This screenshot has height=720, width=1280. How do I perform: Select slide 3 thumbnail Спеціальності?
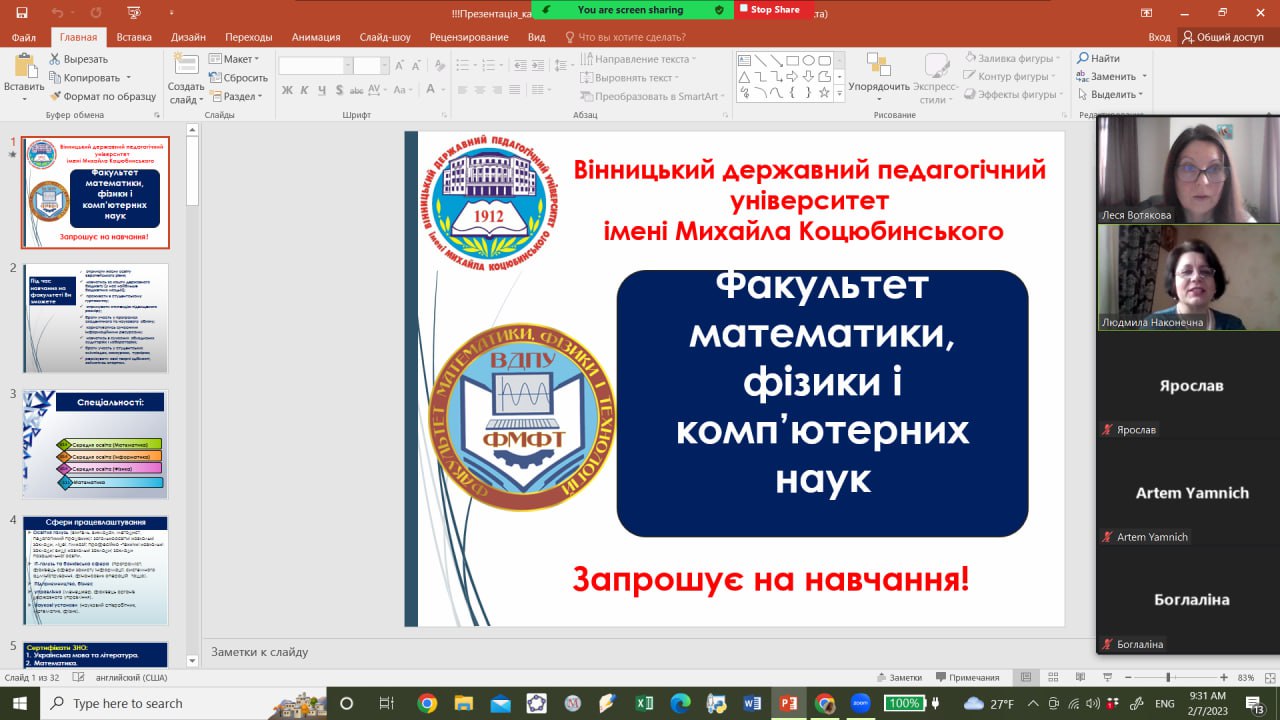[x=95, y=444]
